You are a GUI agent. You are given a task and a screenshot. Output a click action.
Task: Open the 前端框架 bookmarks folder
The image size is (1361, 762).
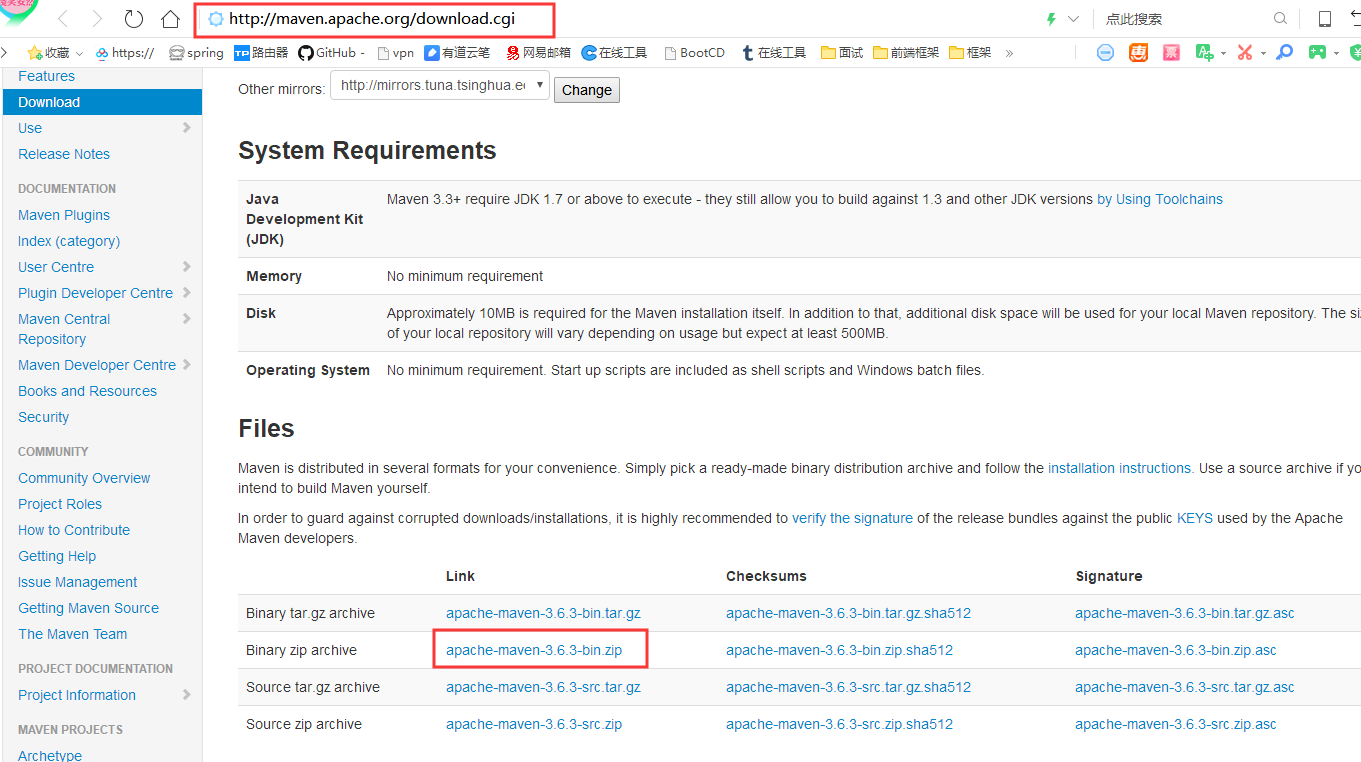906,53
